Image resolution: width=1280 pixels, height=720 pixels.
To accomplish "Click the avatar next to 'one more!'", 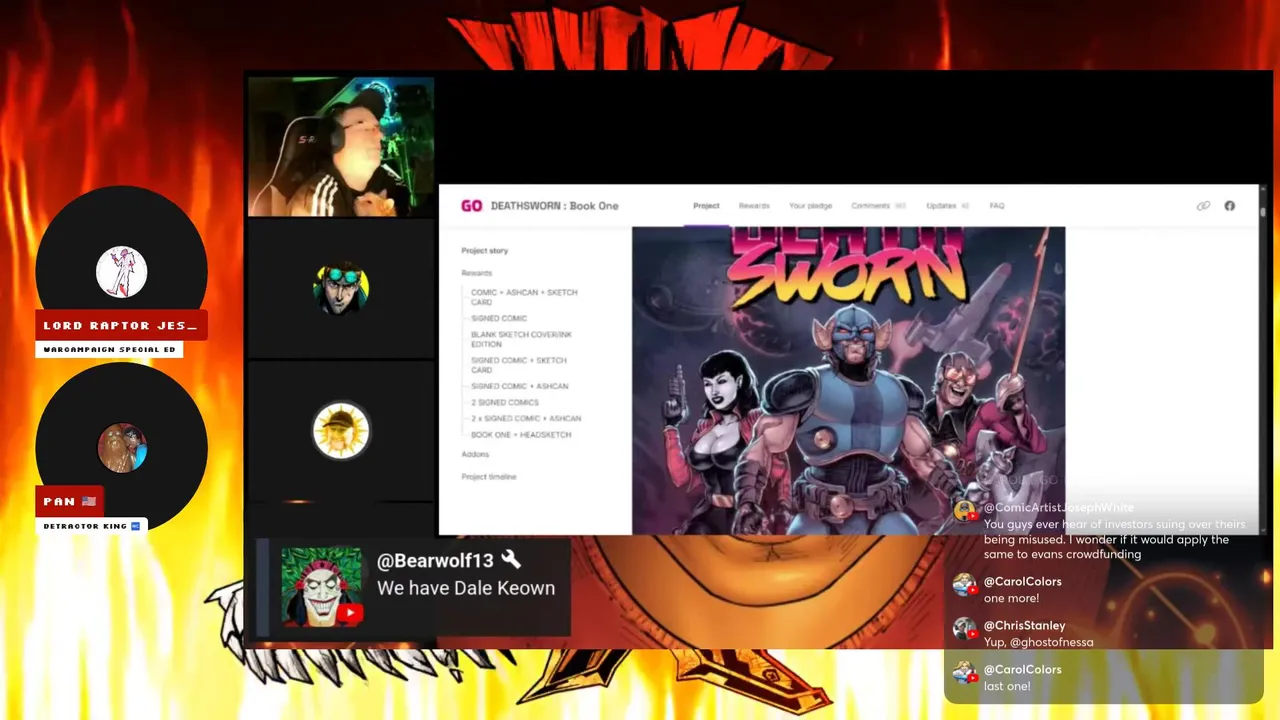I will (x=964, y=585).
